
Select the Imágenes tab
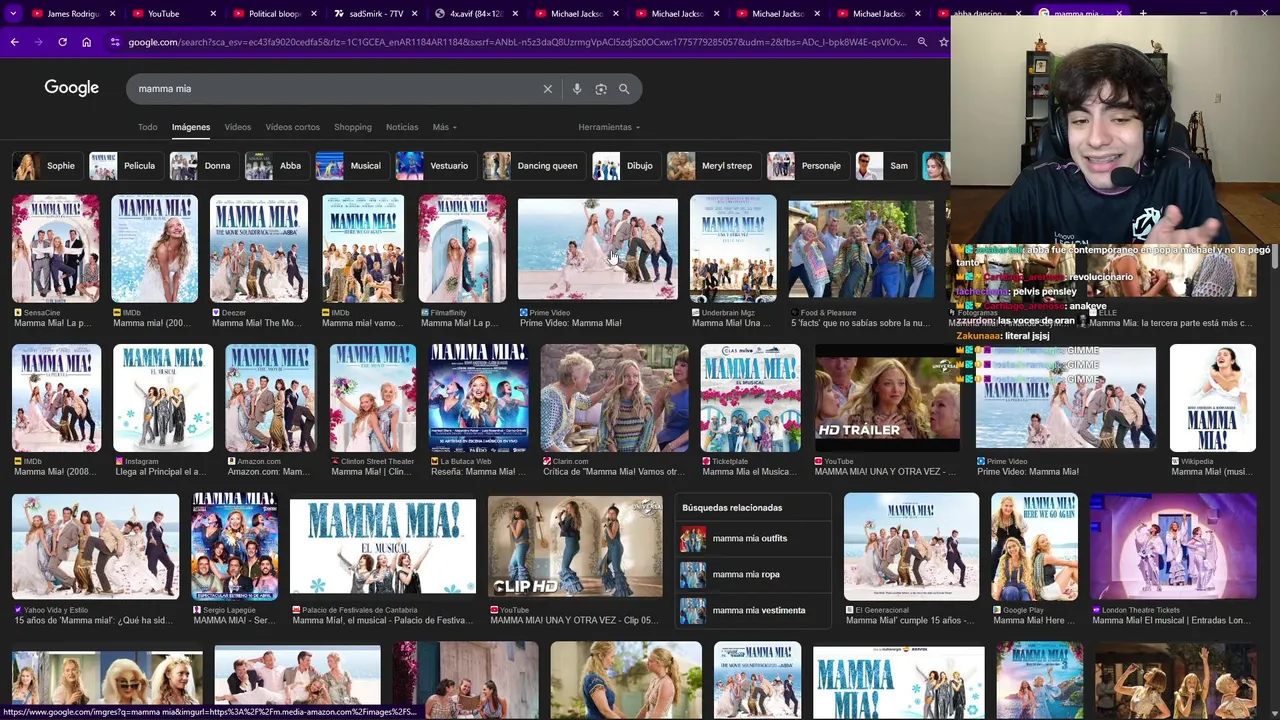click(x=191, y=127)
